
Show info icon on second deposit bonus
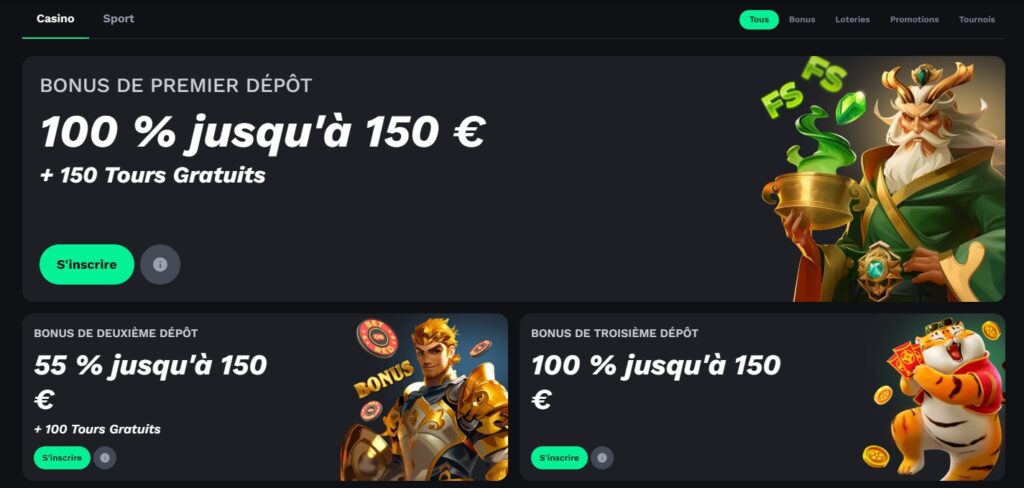[x=105, y=458]
